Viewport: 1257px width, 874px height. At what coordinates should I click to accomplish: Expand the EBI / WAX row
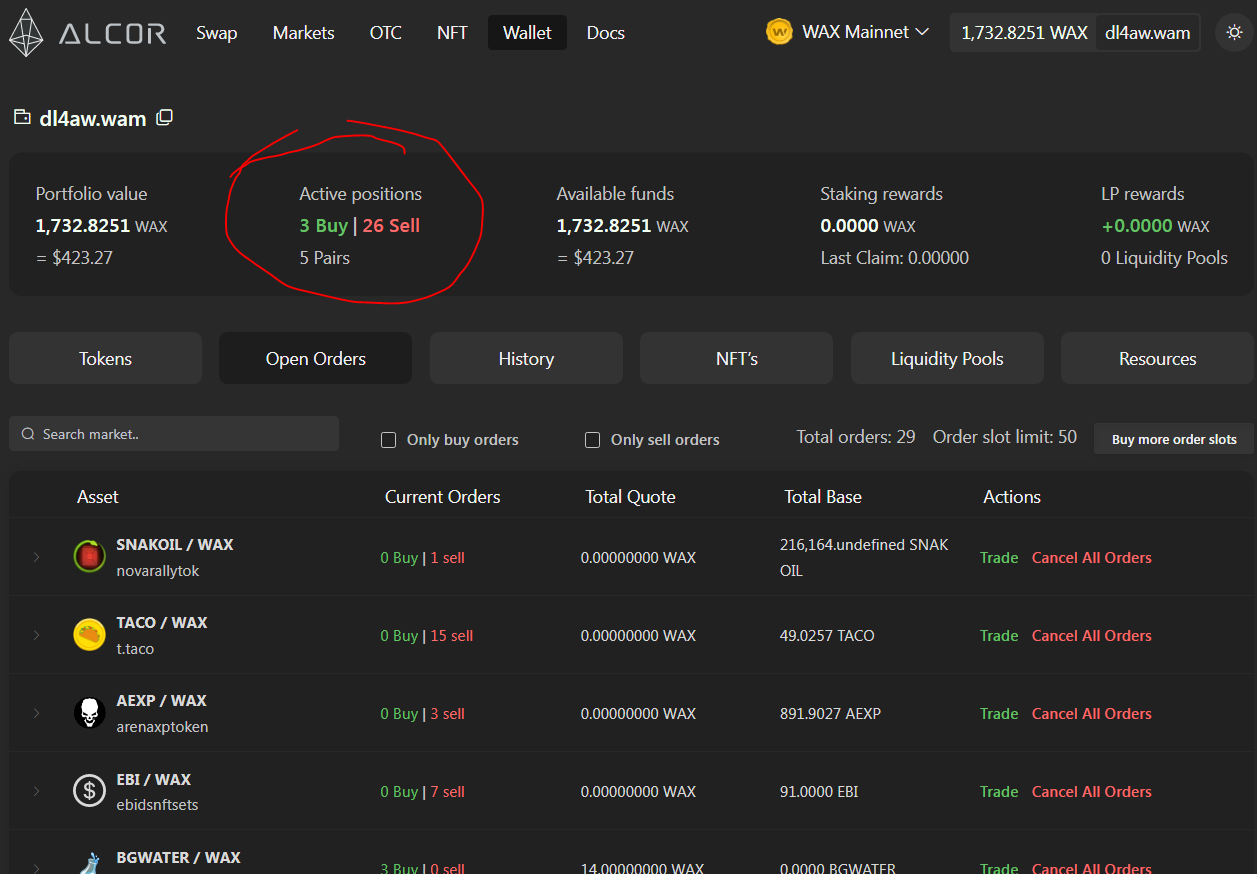click(x=36, y=791)
